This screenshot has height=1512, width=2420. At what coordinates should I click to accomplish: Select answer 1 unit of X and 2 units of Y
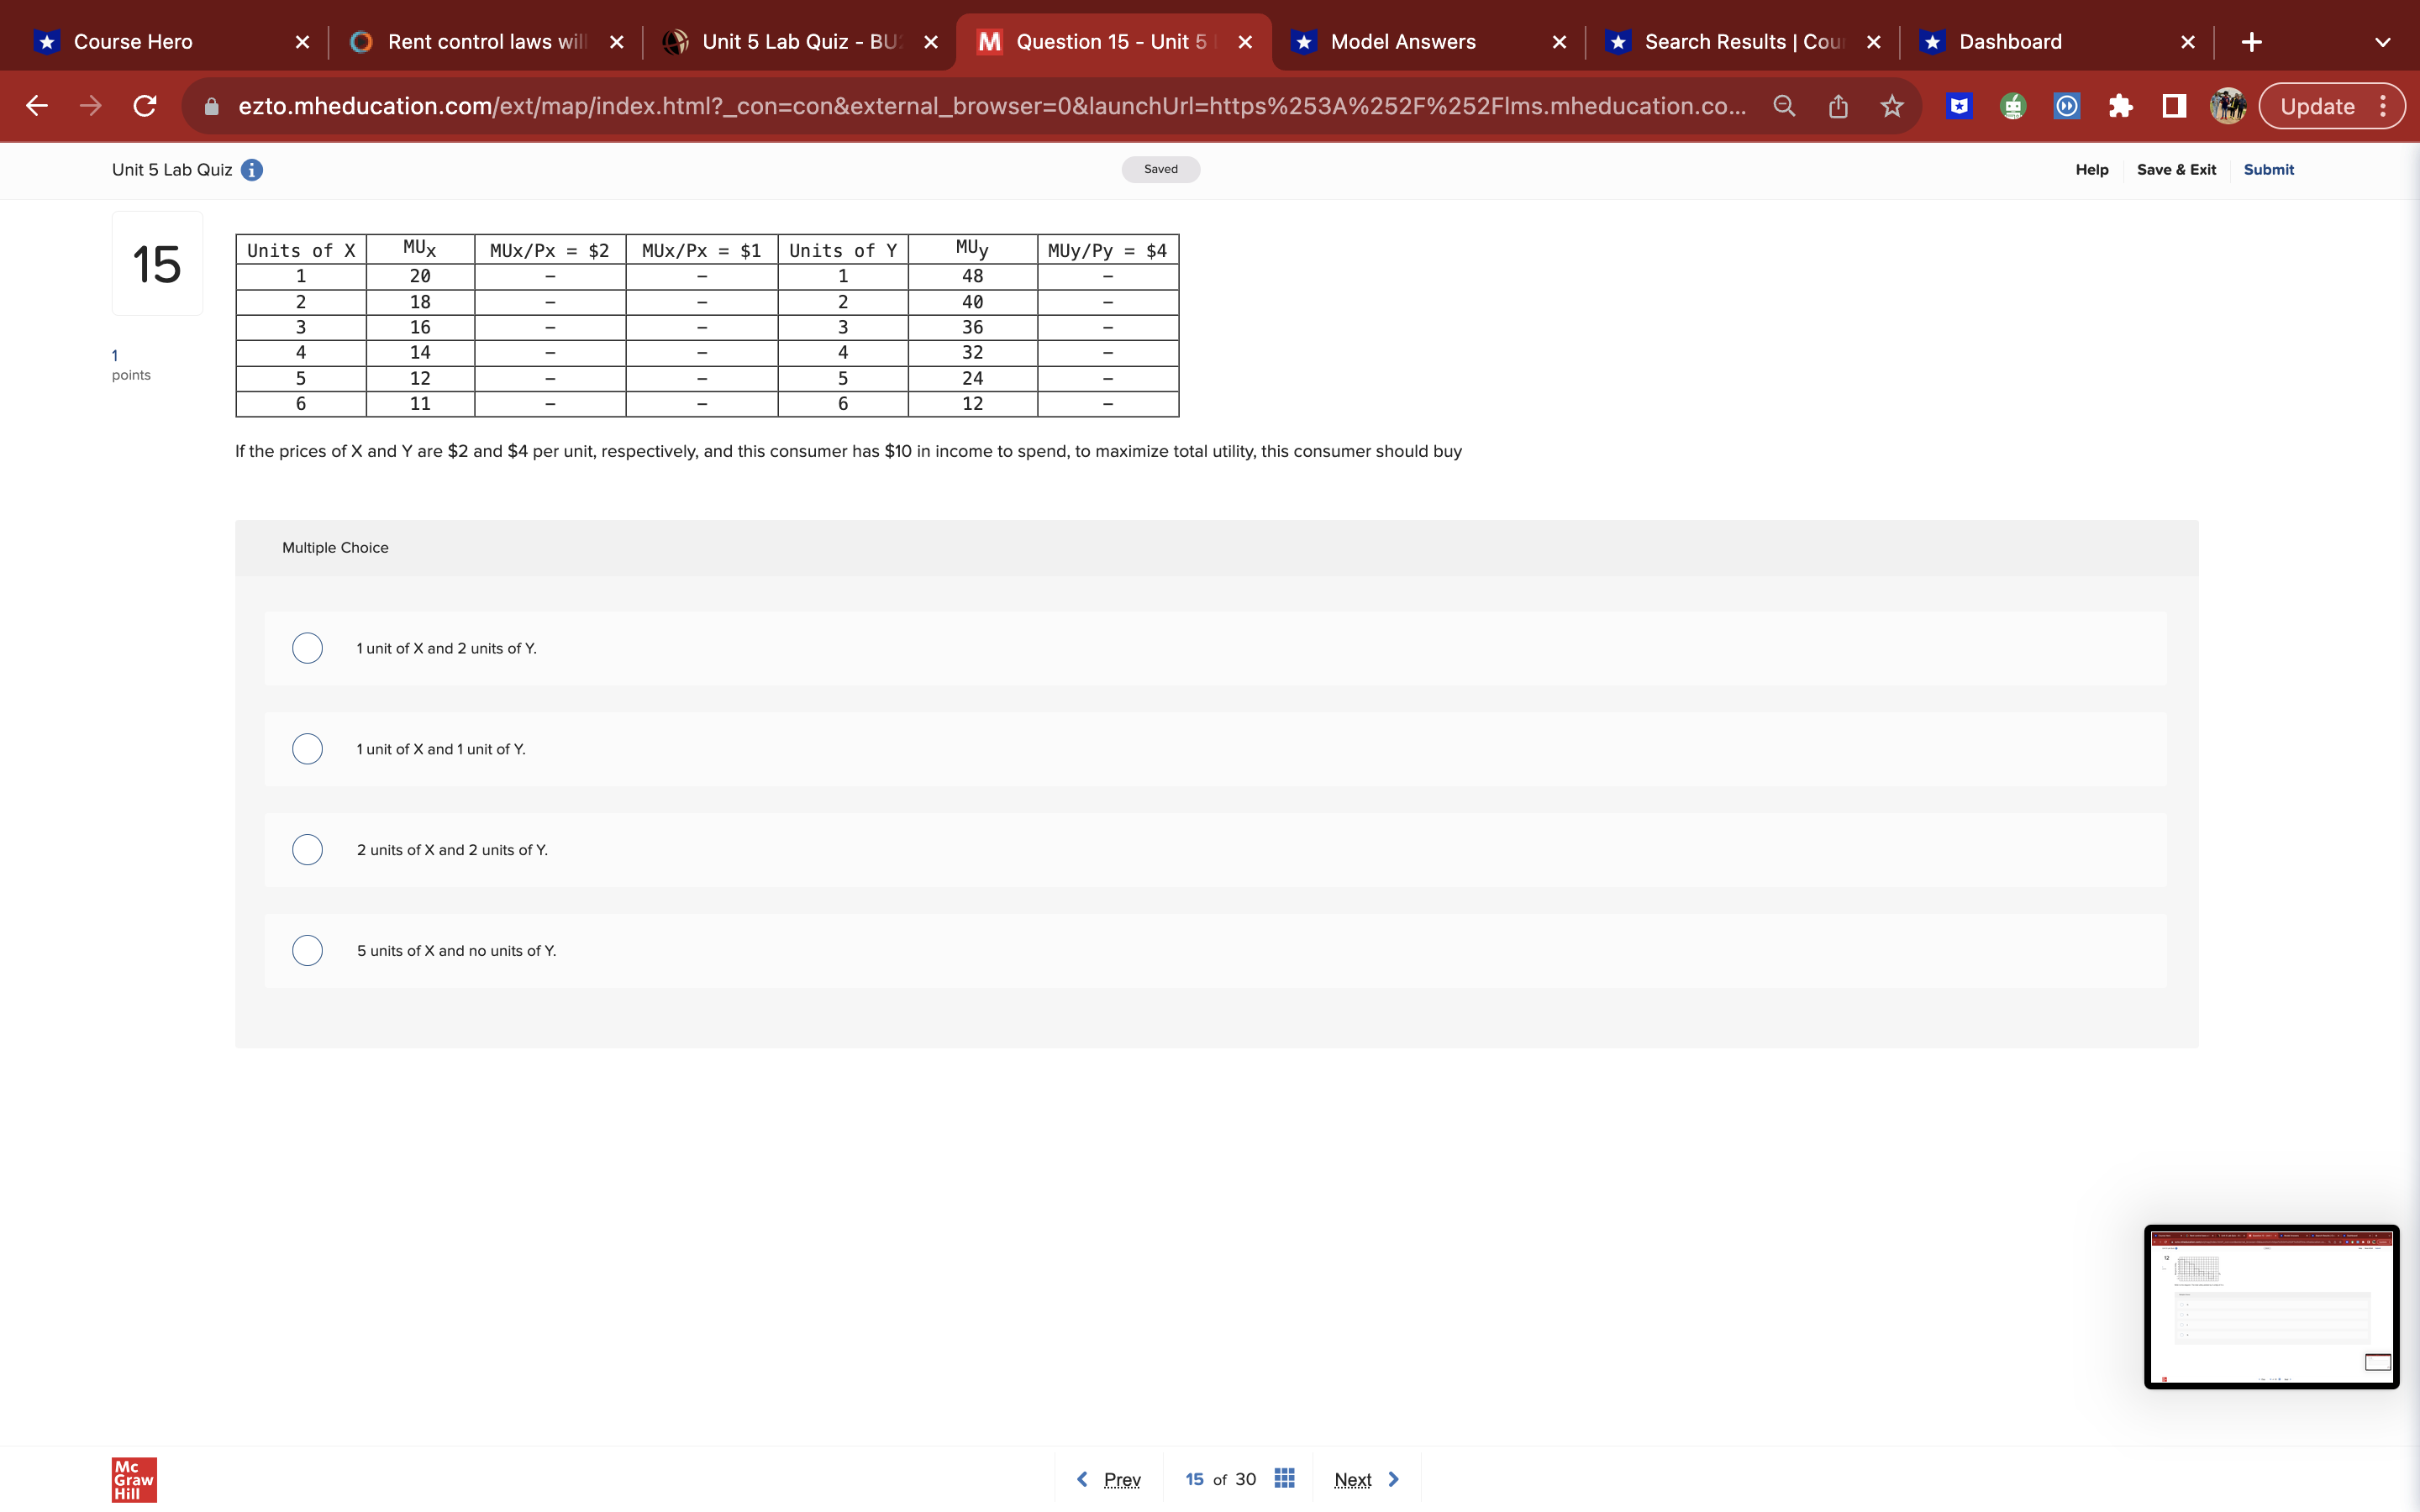tap(307, 648)
